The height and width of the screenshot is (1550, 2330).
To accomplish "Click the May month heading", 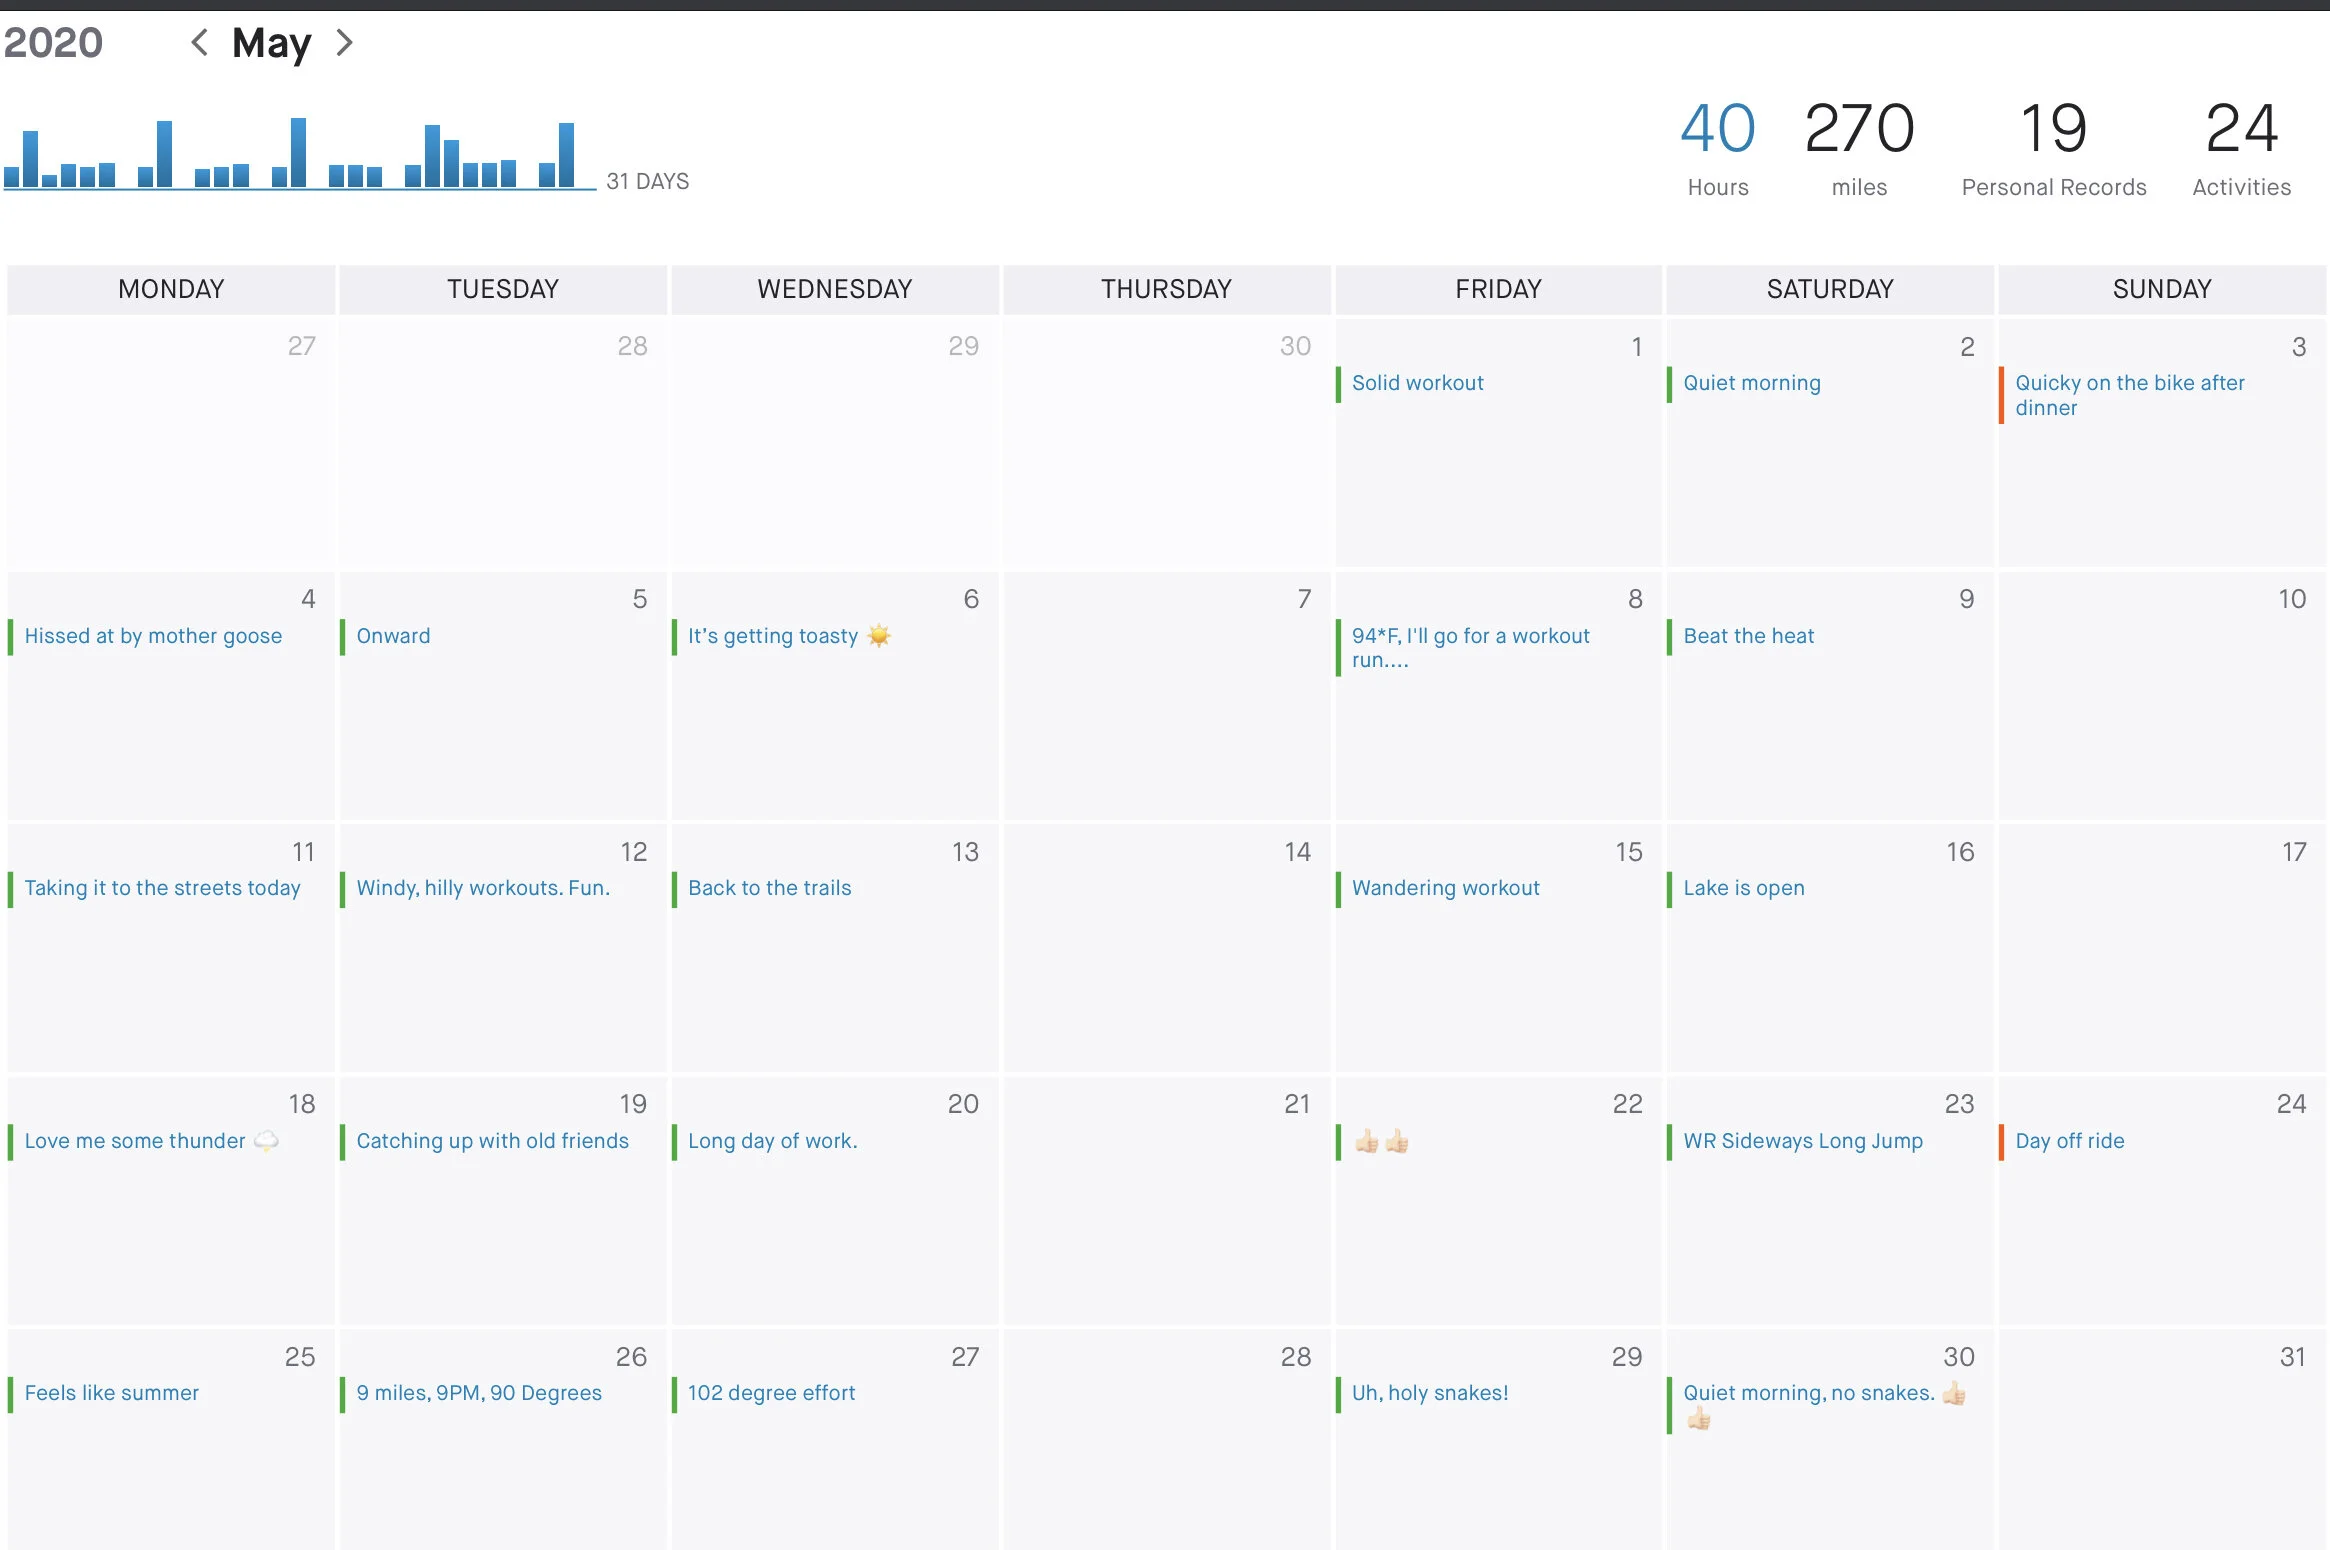I will (x=271, y=42).
